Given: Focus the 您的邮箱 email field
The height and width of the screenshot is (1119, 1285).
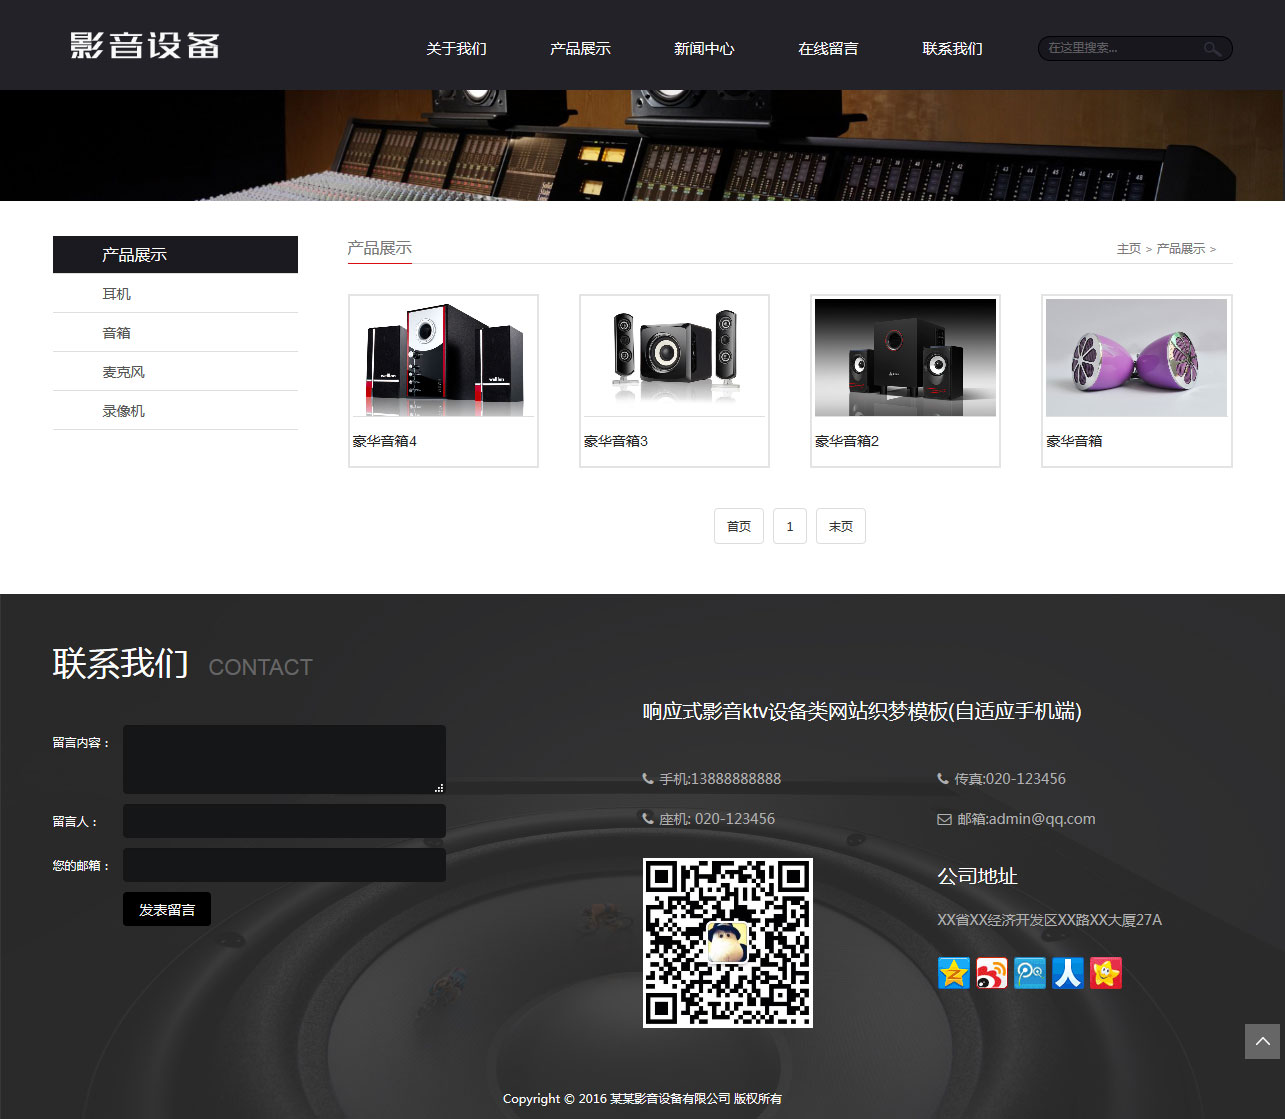Looking at the screenshot, I should point(284,865).
